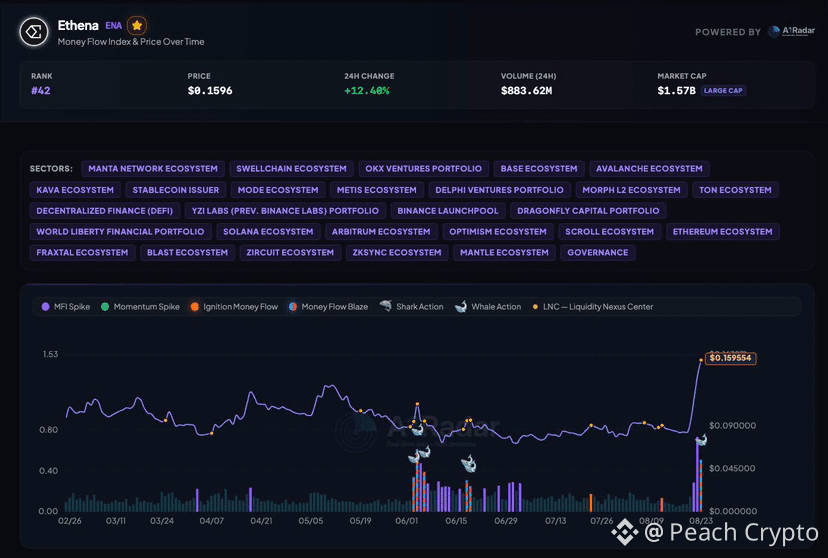This screenshot has height=558, width=828.
Task: Select the Binance Launchpool tag
Action: (448, 211)
